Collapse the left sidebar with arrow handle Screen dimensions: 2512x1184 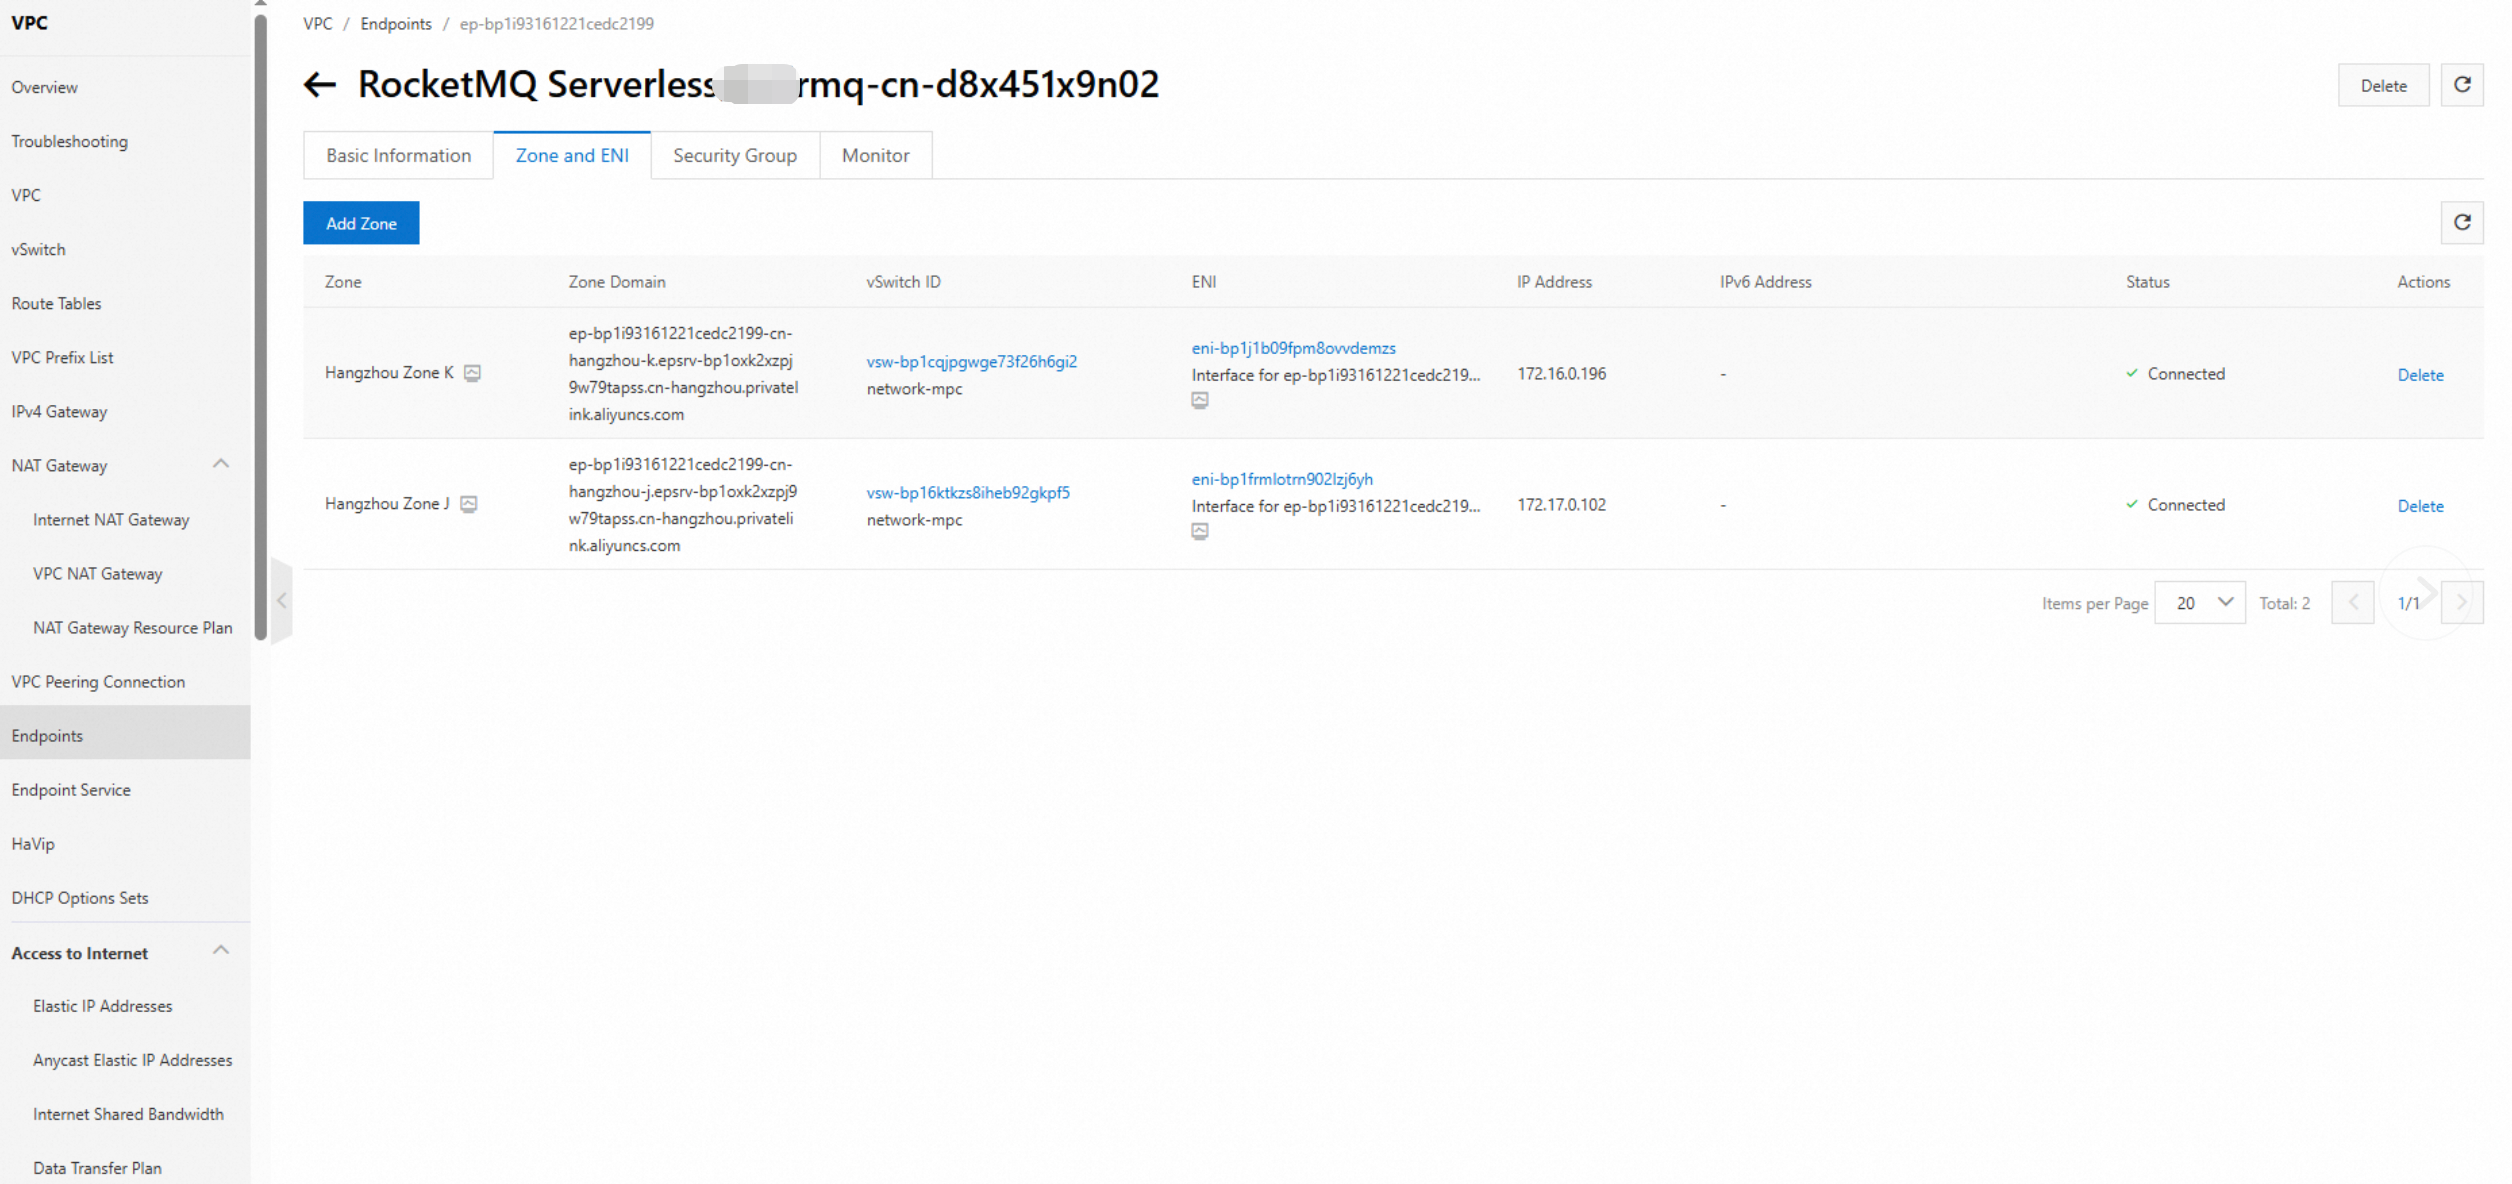[x=282, y=600]
